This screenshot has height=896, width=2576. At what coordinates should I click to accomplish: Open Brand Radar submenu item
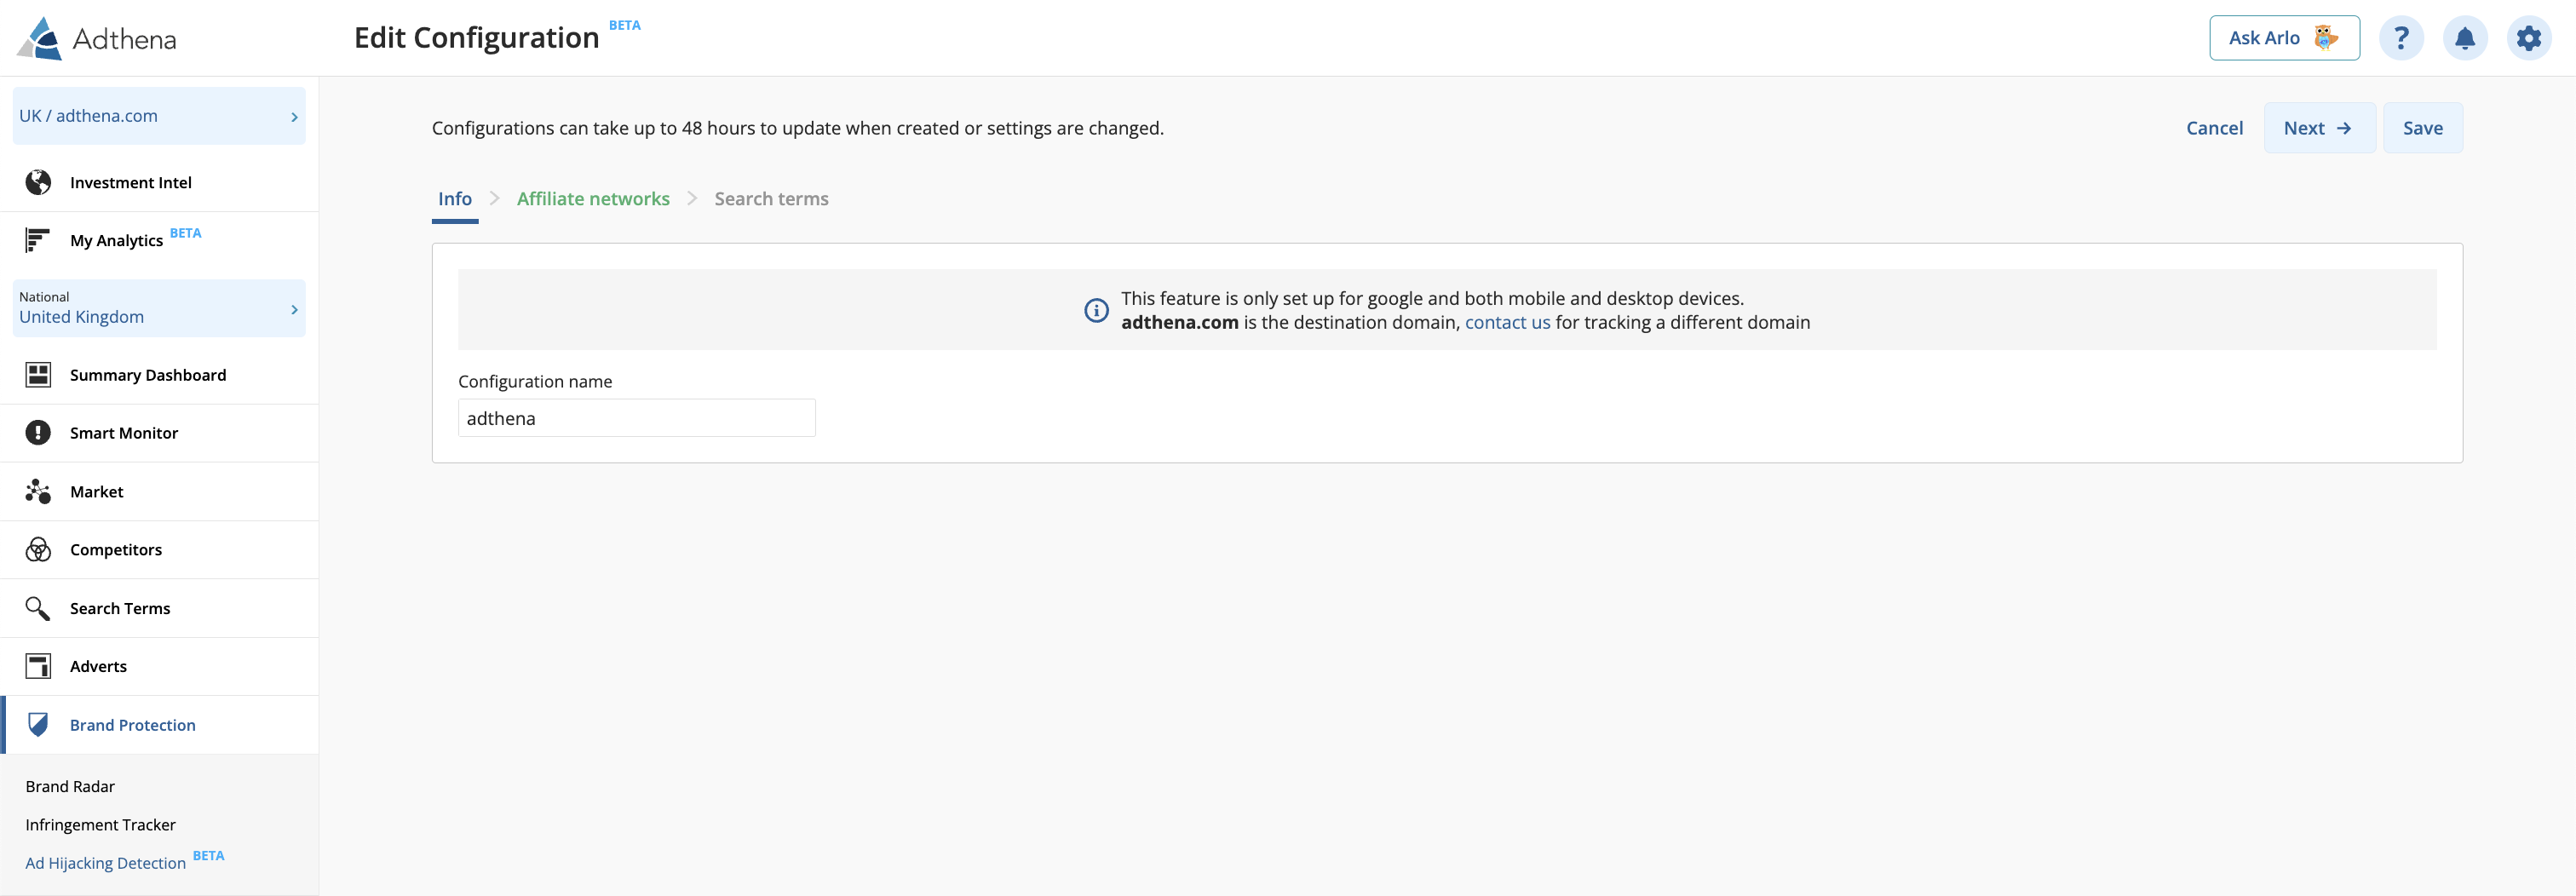click(x=70, y=786)
